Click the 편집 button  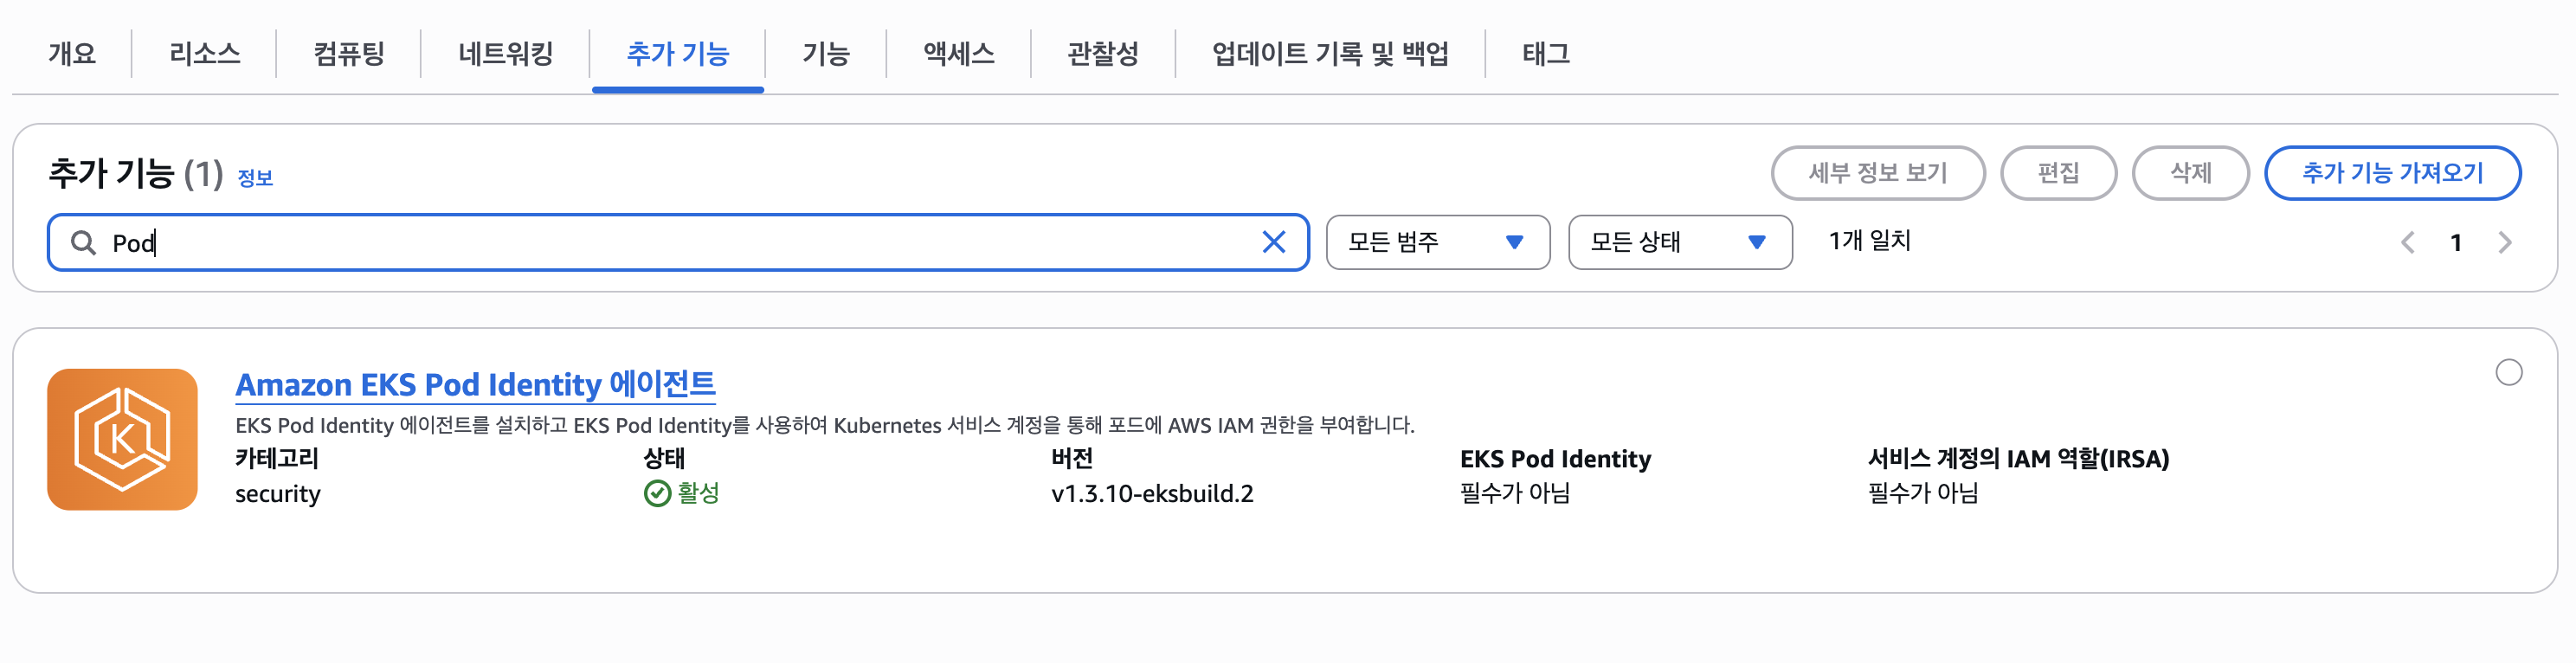pyautogui.click(x=2058, y=173)
